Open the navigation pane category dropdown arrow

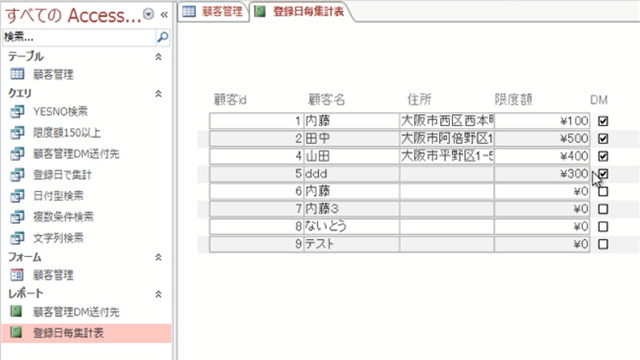tap(149, 14)
